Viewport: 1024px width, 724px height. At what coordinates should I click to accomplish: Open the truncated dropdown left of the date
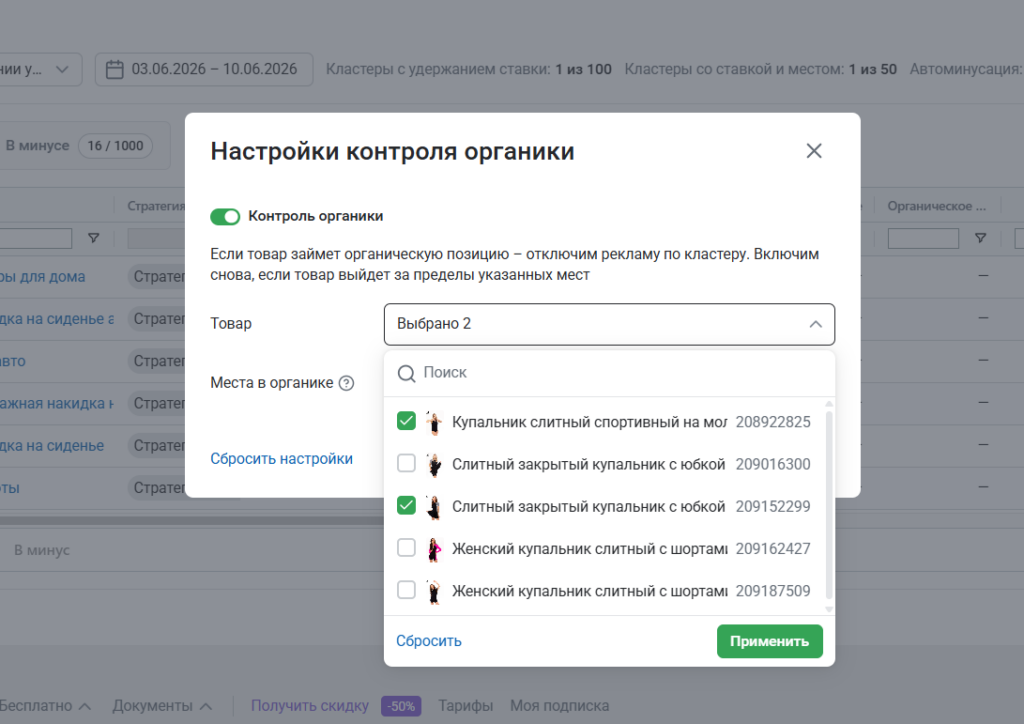[39, 69]
